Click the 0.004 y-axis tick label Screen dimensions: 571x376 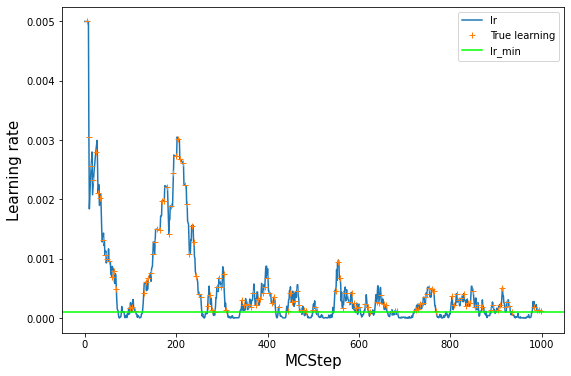point(40,82)
